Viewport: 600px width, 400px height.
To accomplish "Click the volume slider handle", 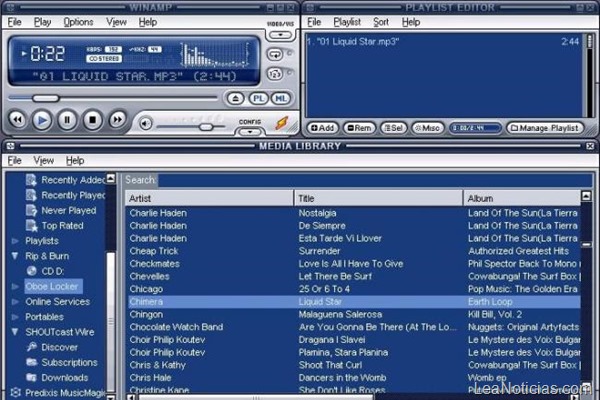I will pos(206,127).
